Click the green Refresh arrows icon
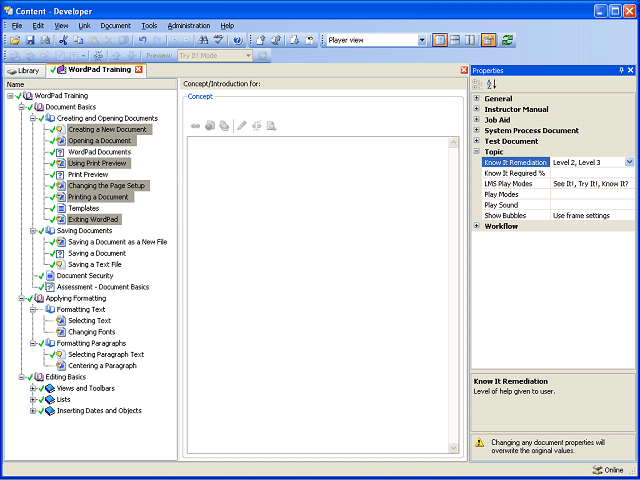This screenshot has width=640, height=480. click(508, 40)
